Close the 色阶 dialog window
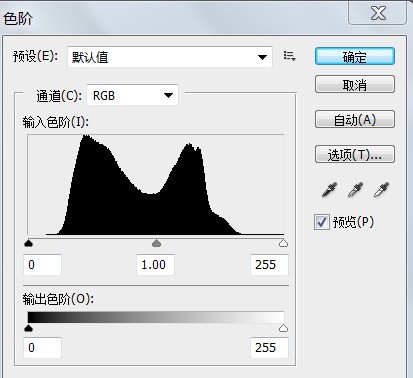413x378 pixels. 378,13
